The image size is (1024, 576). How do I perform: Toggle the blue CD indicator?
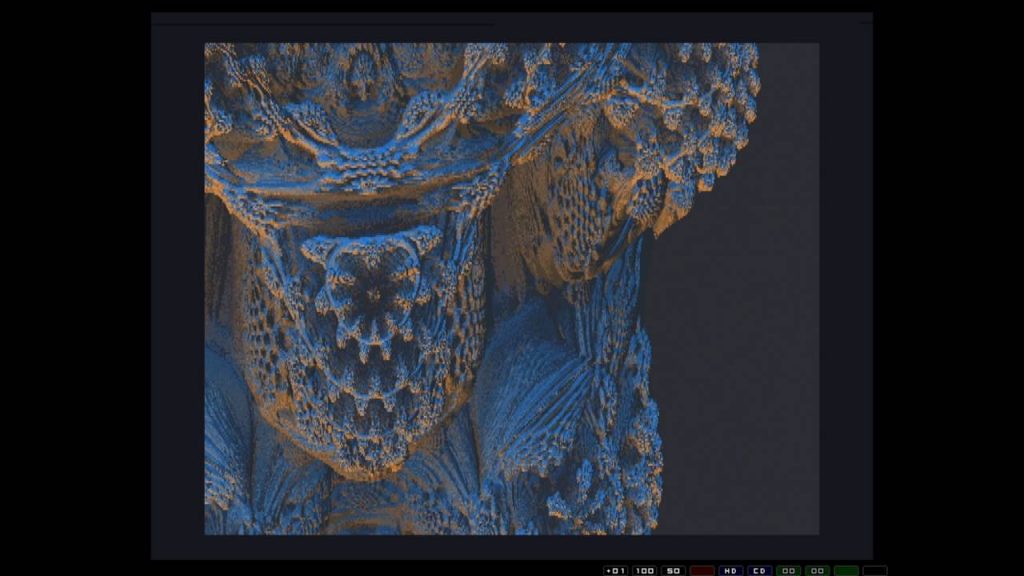(x=760, y=570)
